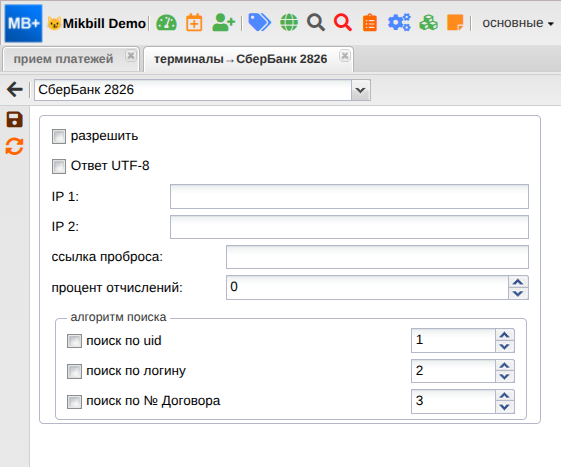Decrease поиск по № Договора priority value

(505, 407)
